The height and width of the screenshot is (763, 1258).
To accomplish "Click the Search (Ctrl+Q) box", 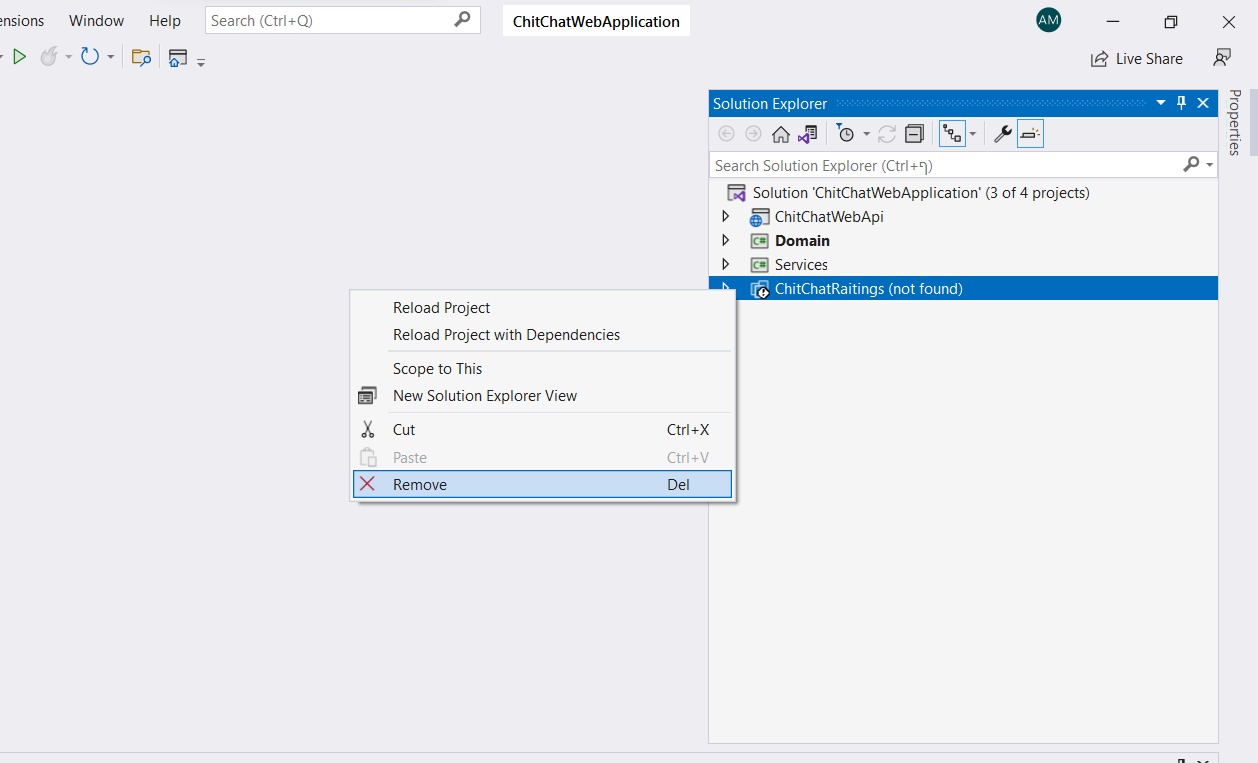I will coord(343,20).
